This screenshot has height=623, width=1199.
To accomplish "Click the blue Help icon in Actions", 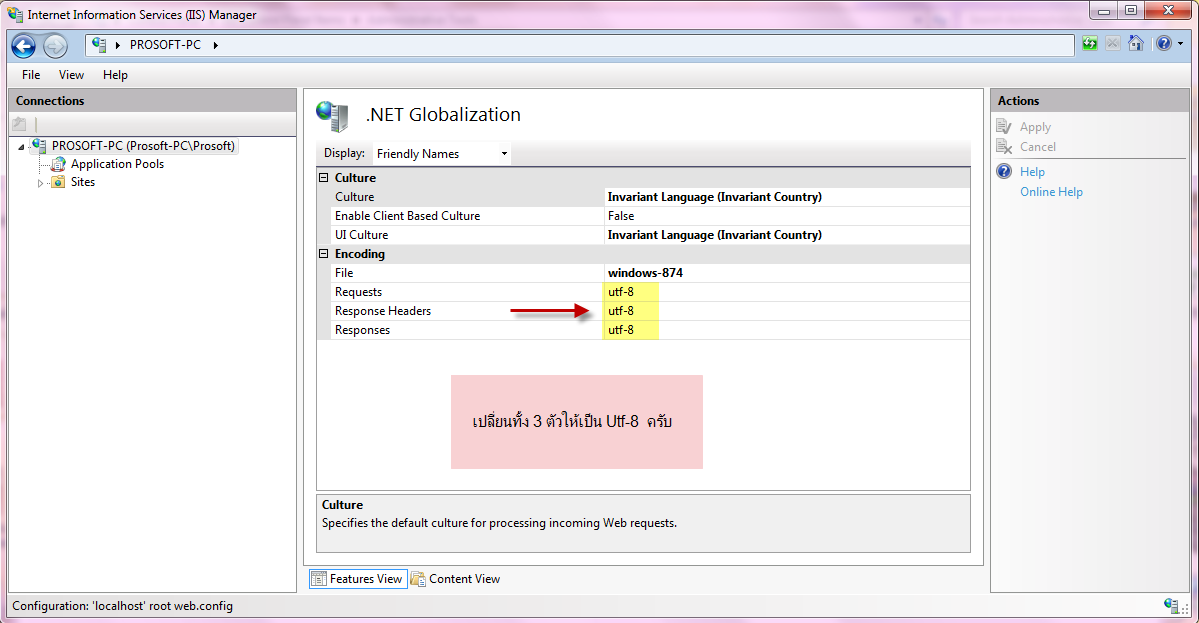I will coord(1004,171).
